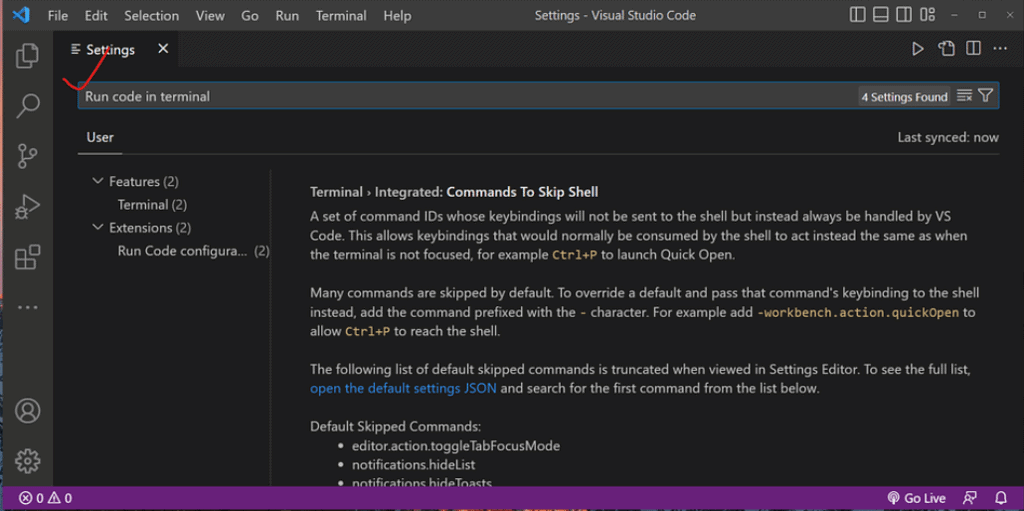Image resolution: width=1024 pixels, height=511 pixels.
Task: Open the Search view in activity bar
Action: (x=27, y=105)
